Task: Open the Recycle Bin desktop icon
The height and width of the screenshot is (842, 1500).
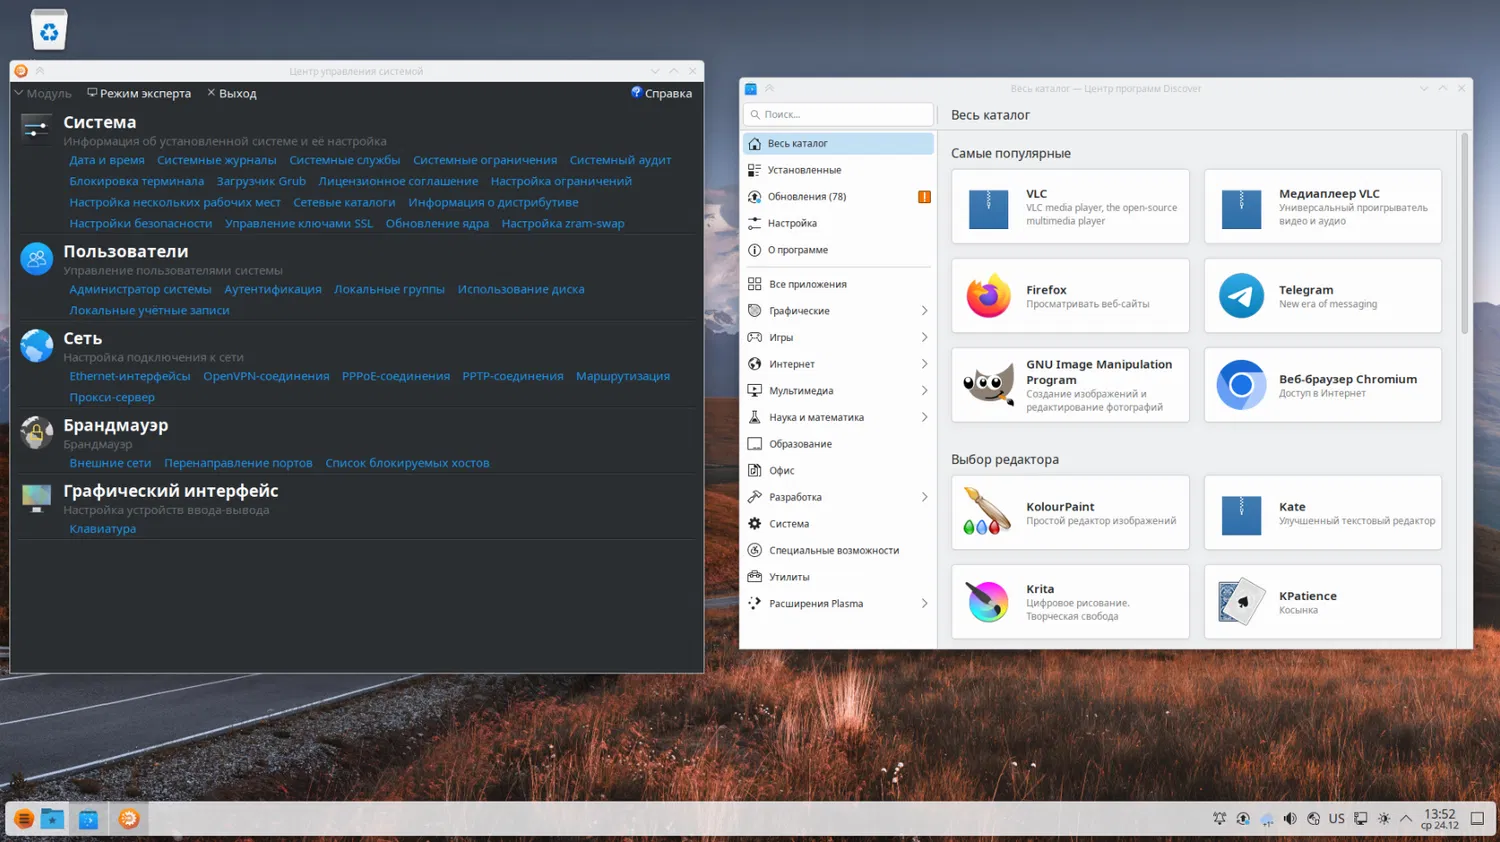Action: (48, 29)
